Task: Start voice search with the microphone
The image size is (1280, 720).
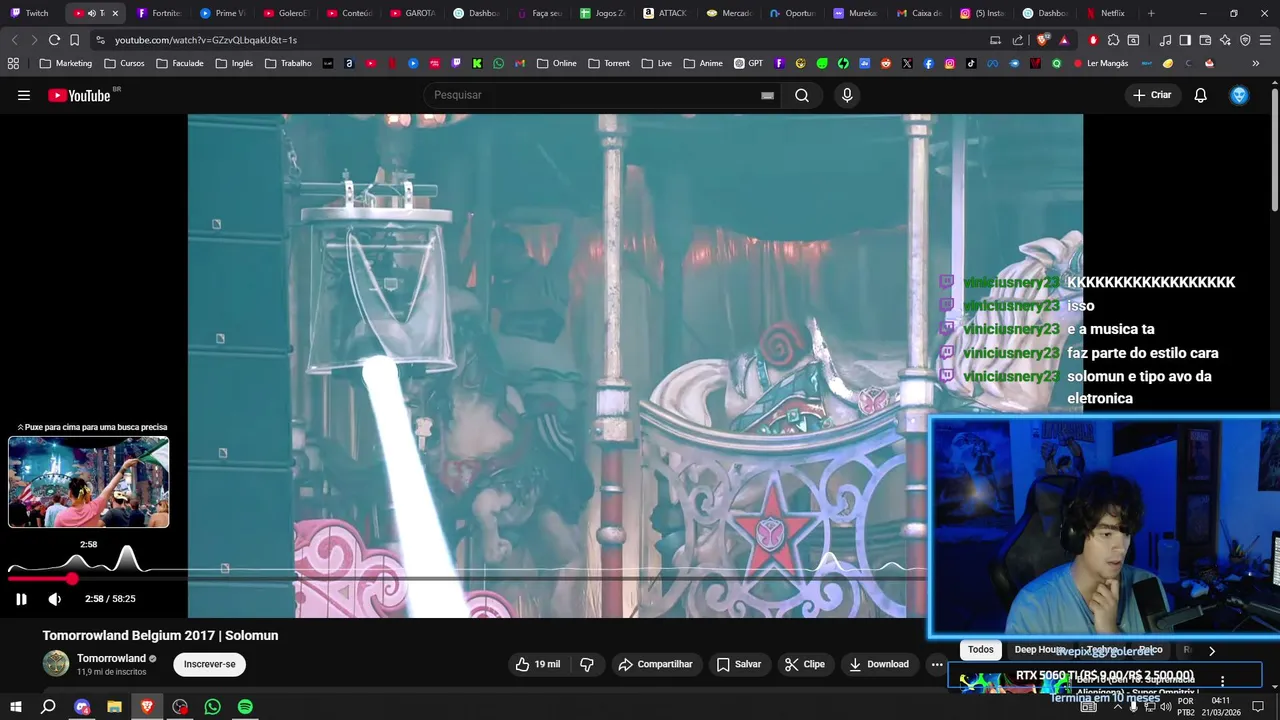Action: click(847, 95)
